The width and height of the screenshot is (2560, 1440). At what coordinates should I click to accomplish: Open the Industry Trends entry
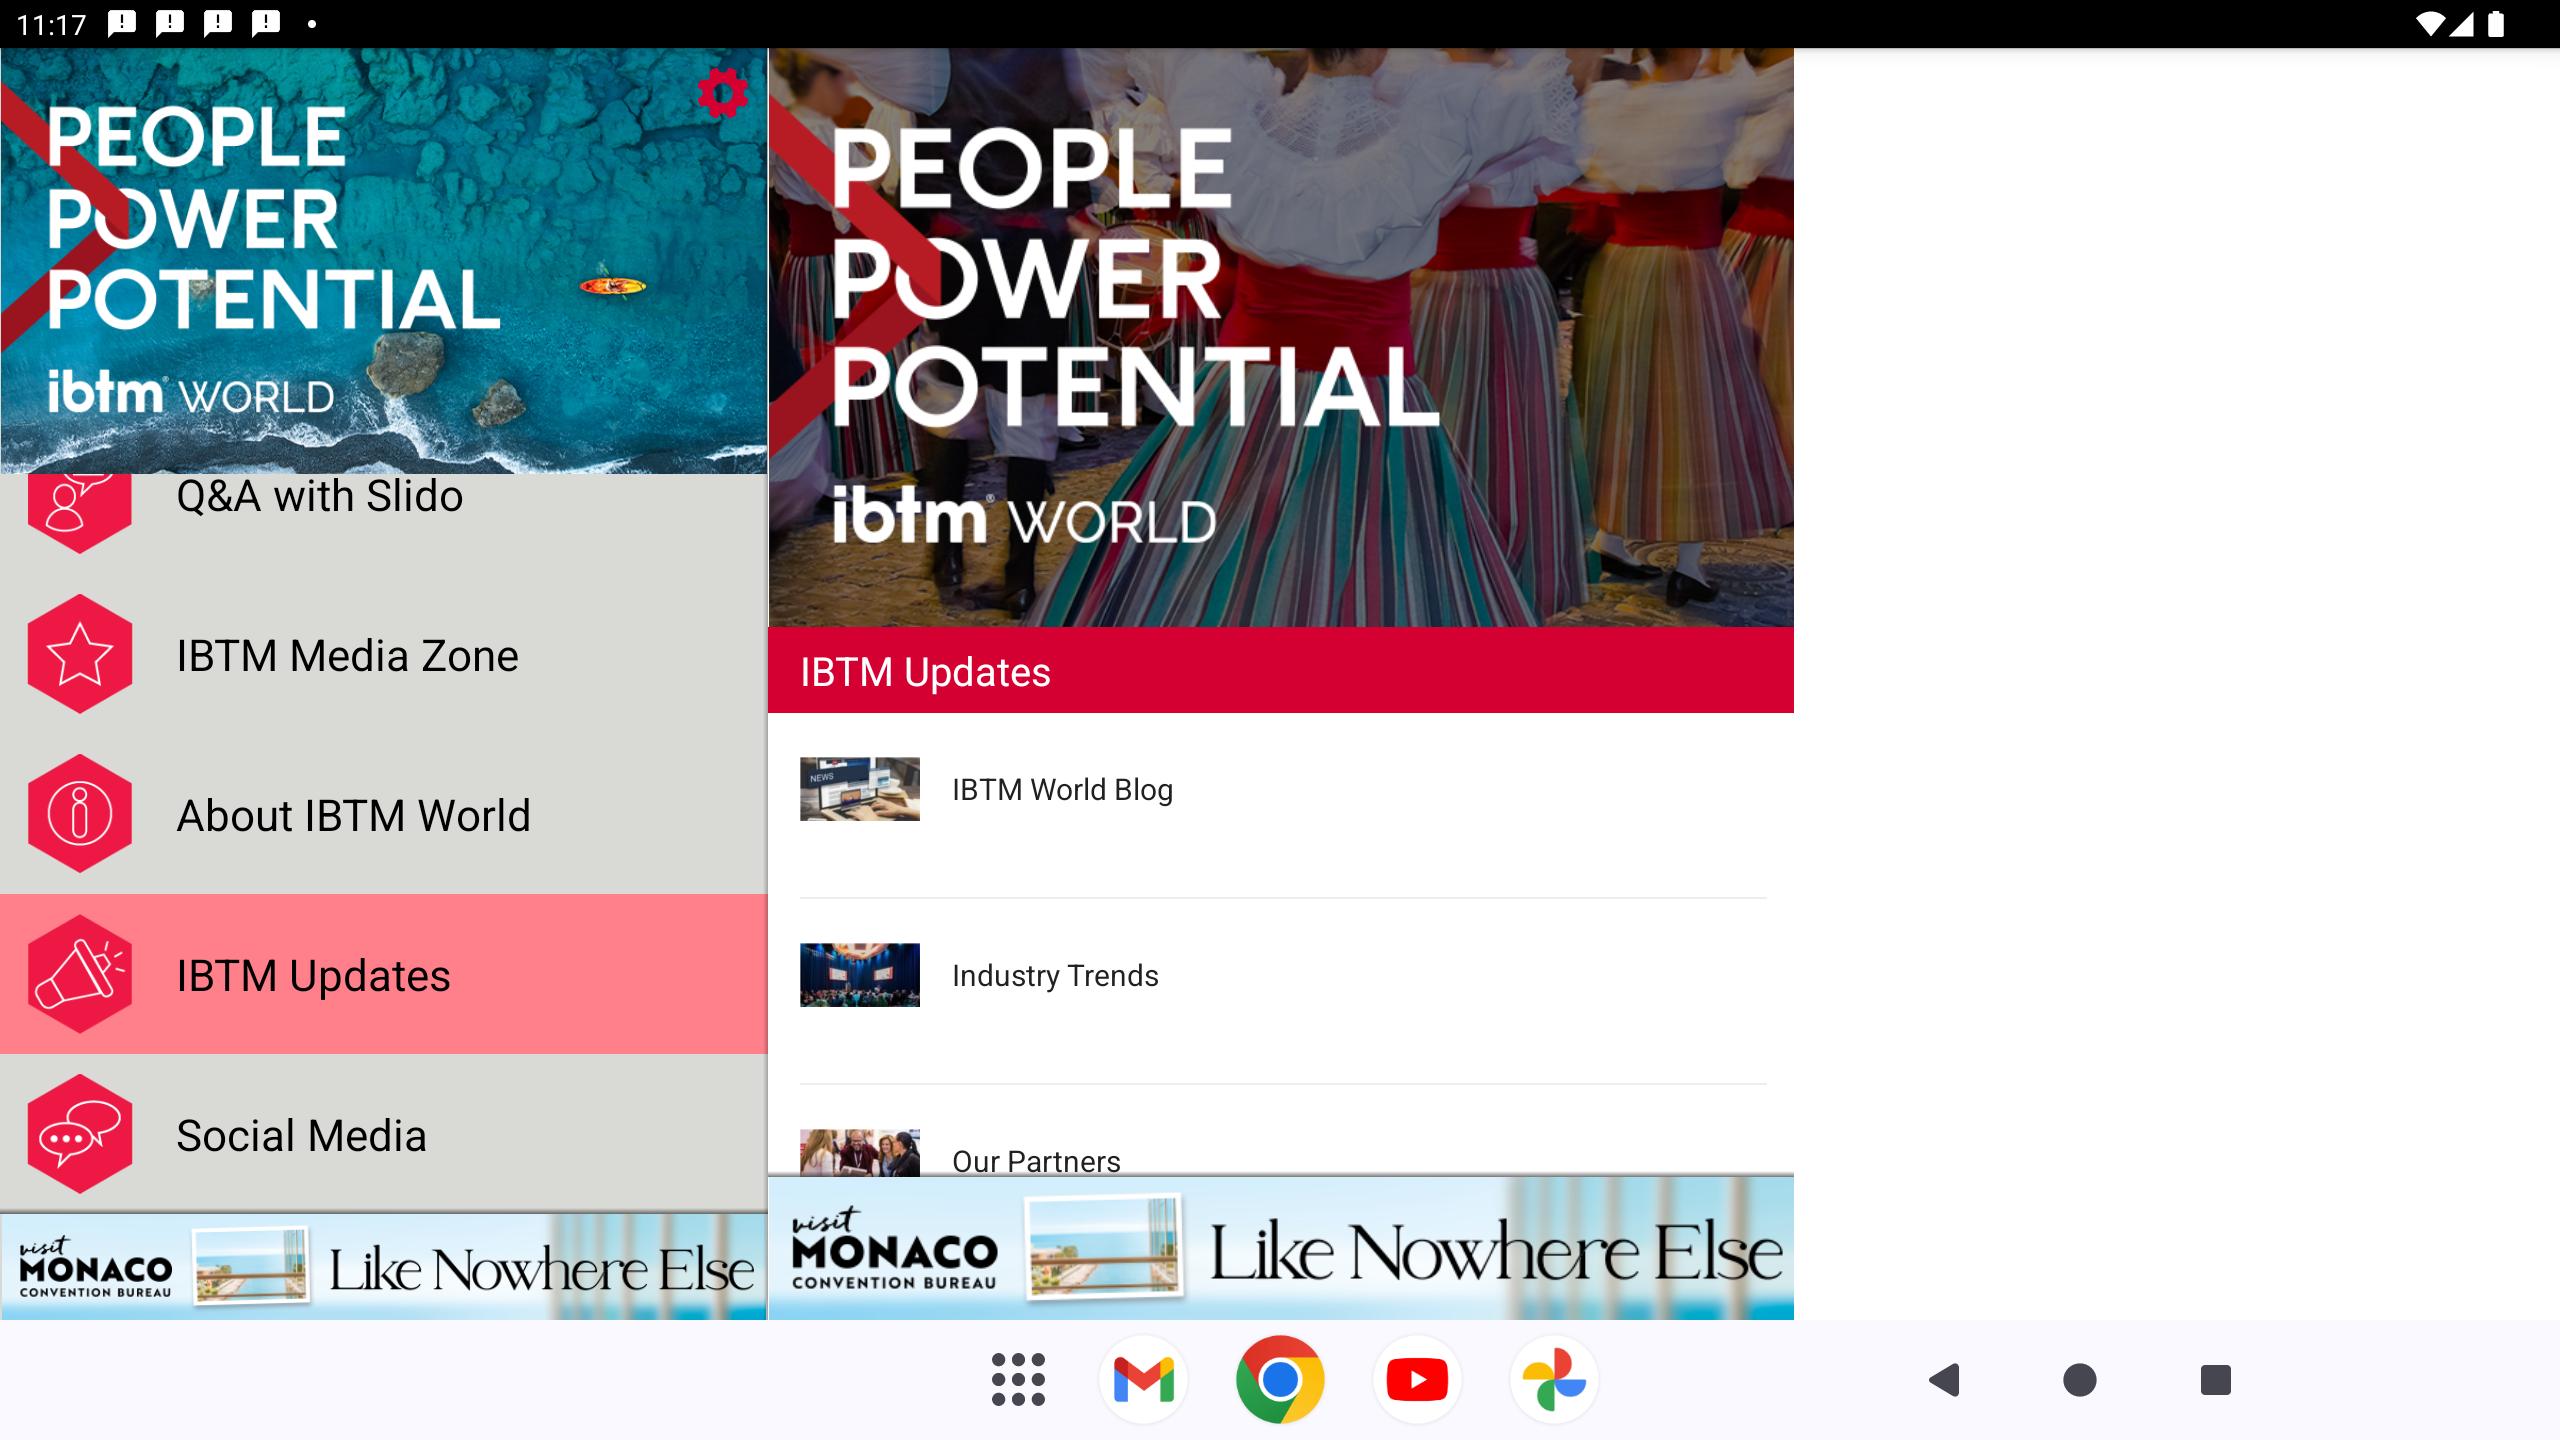[x=1281, y=991]
